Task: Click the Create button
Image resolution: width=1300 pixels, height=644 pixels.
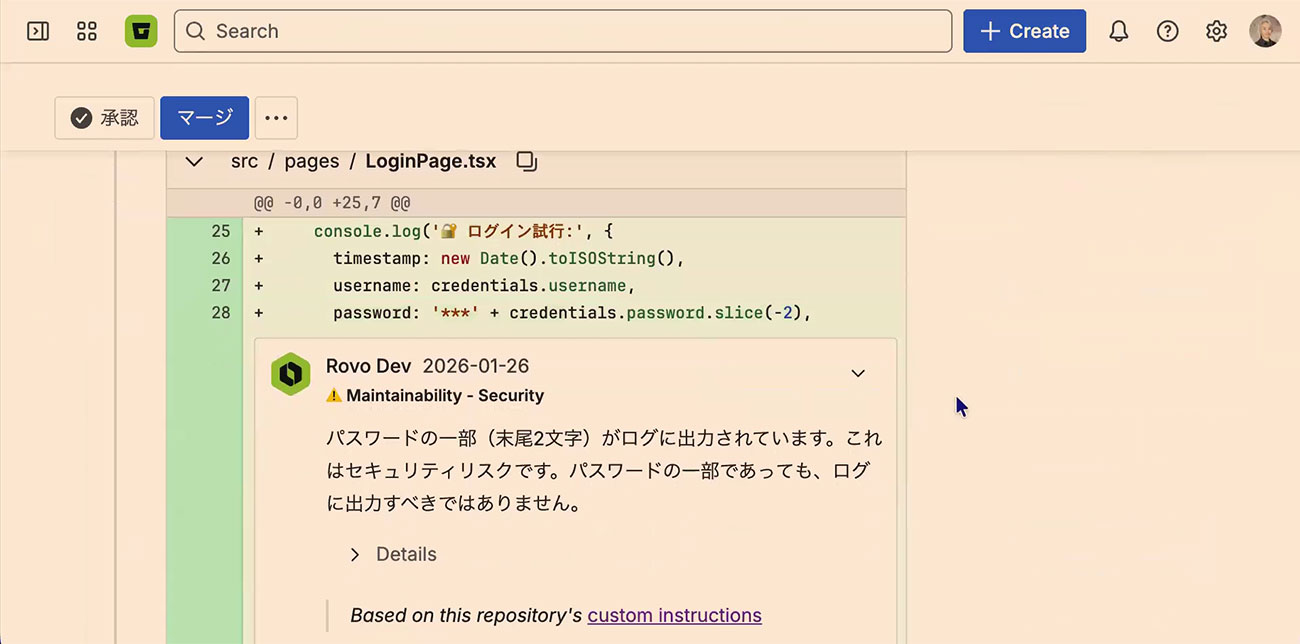Action: coord(1024,31)
